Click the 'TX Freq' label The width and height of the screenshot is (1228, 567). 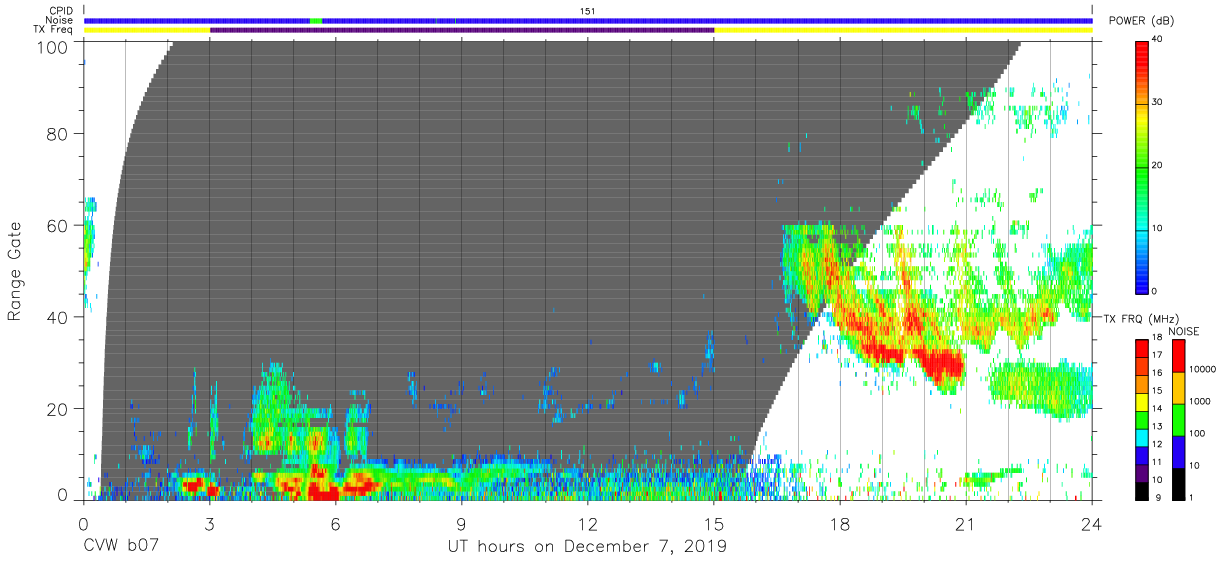click(x=54, y=30)
